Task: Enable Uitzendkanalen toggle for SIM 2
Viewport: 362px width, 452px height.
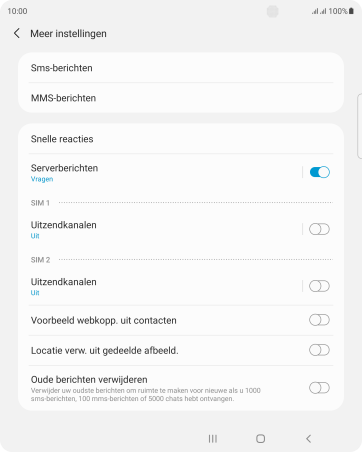Action: pyautogui.click(x=319, y=286)
